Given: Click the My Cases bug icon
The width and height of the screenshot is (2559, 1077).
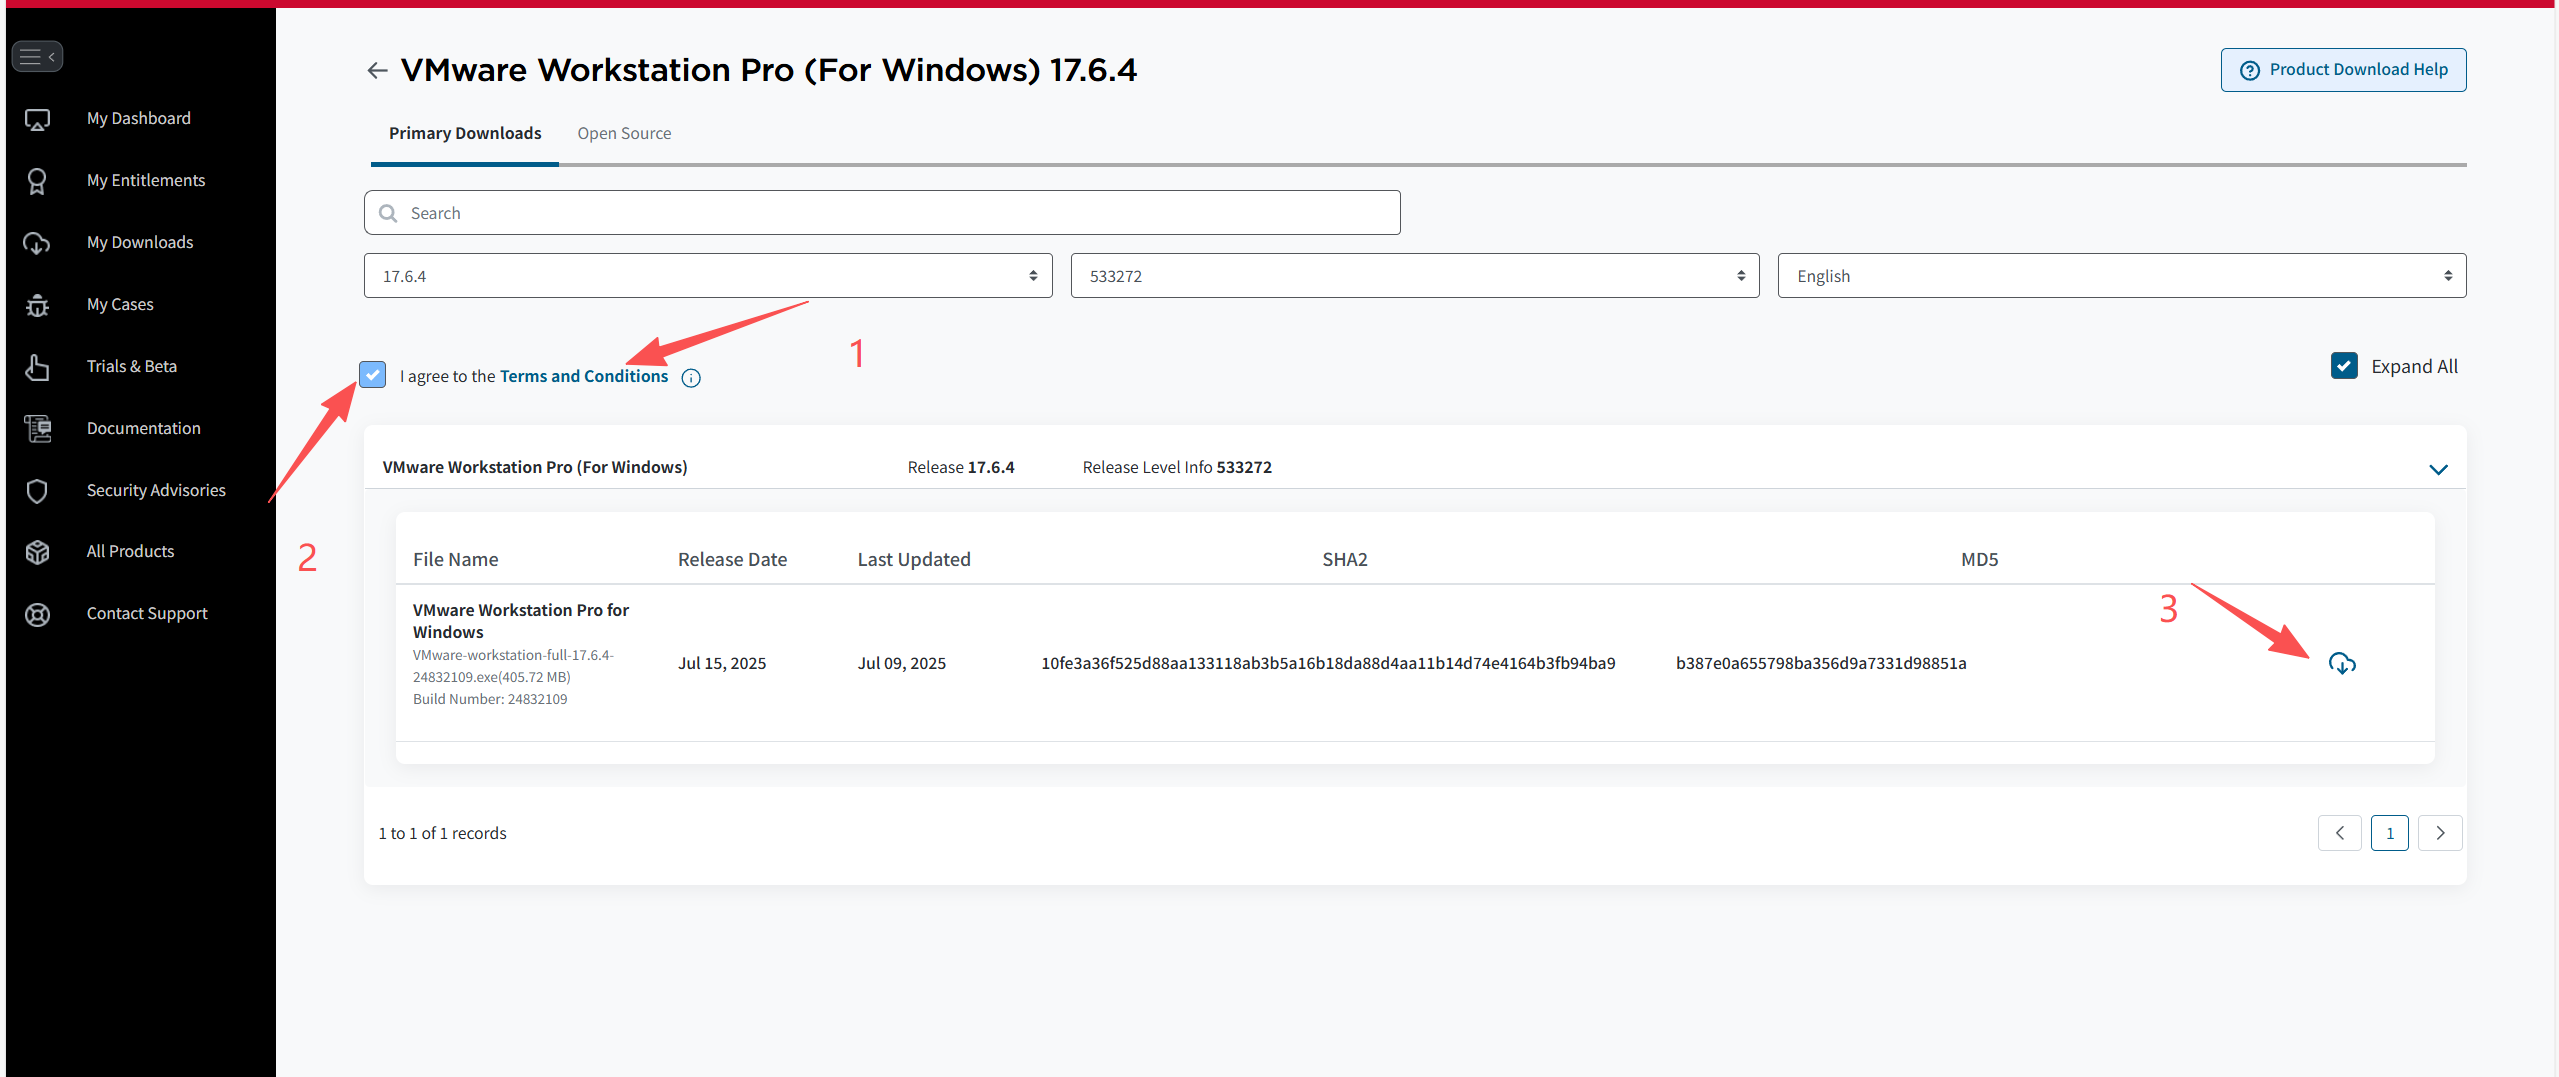Looking at the screenshot, I should [x=37, y=305].
